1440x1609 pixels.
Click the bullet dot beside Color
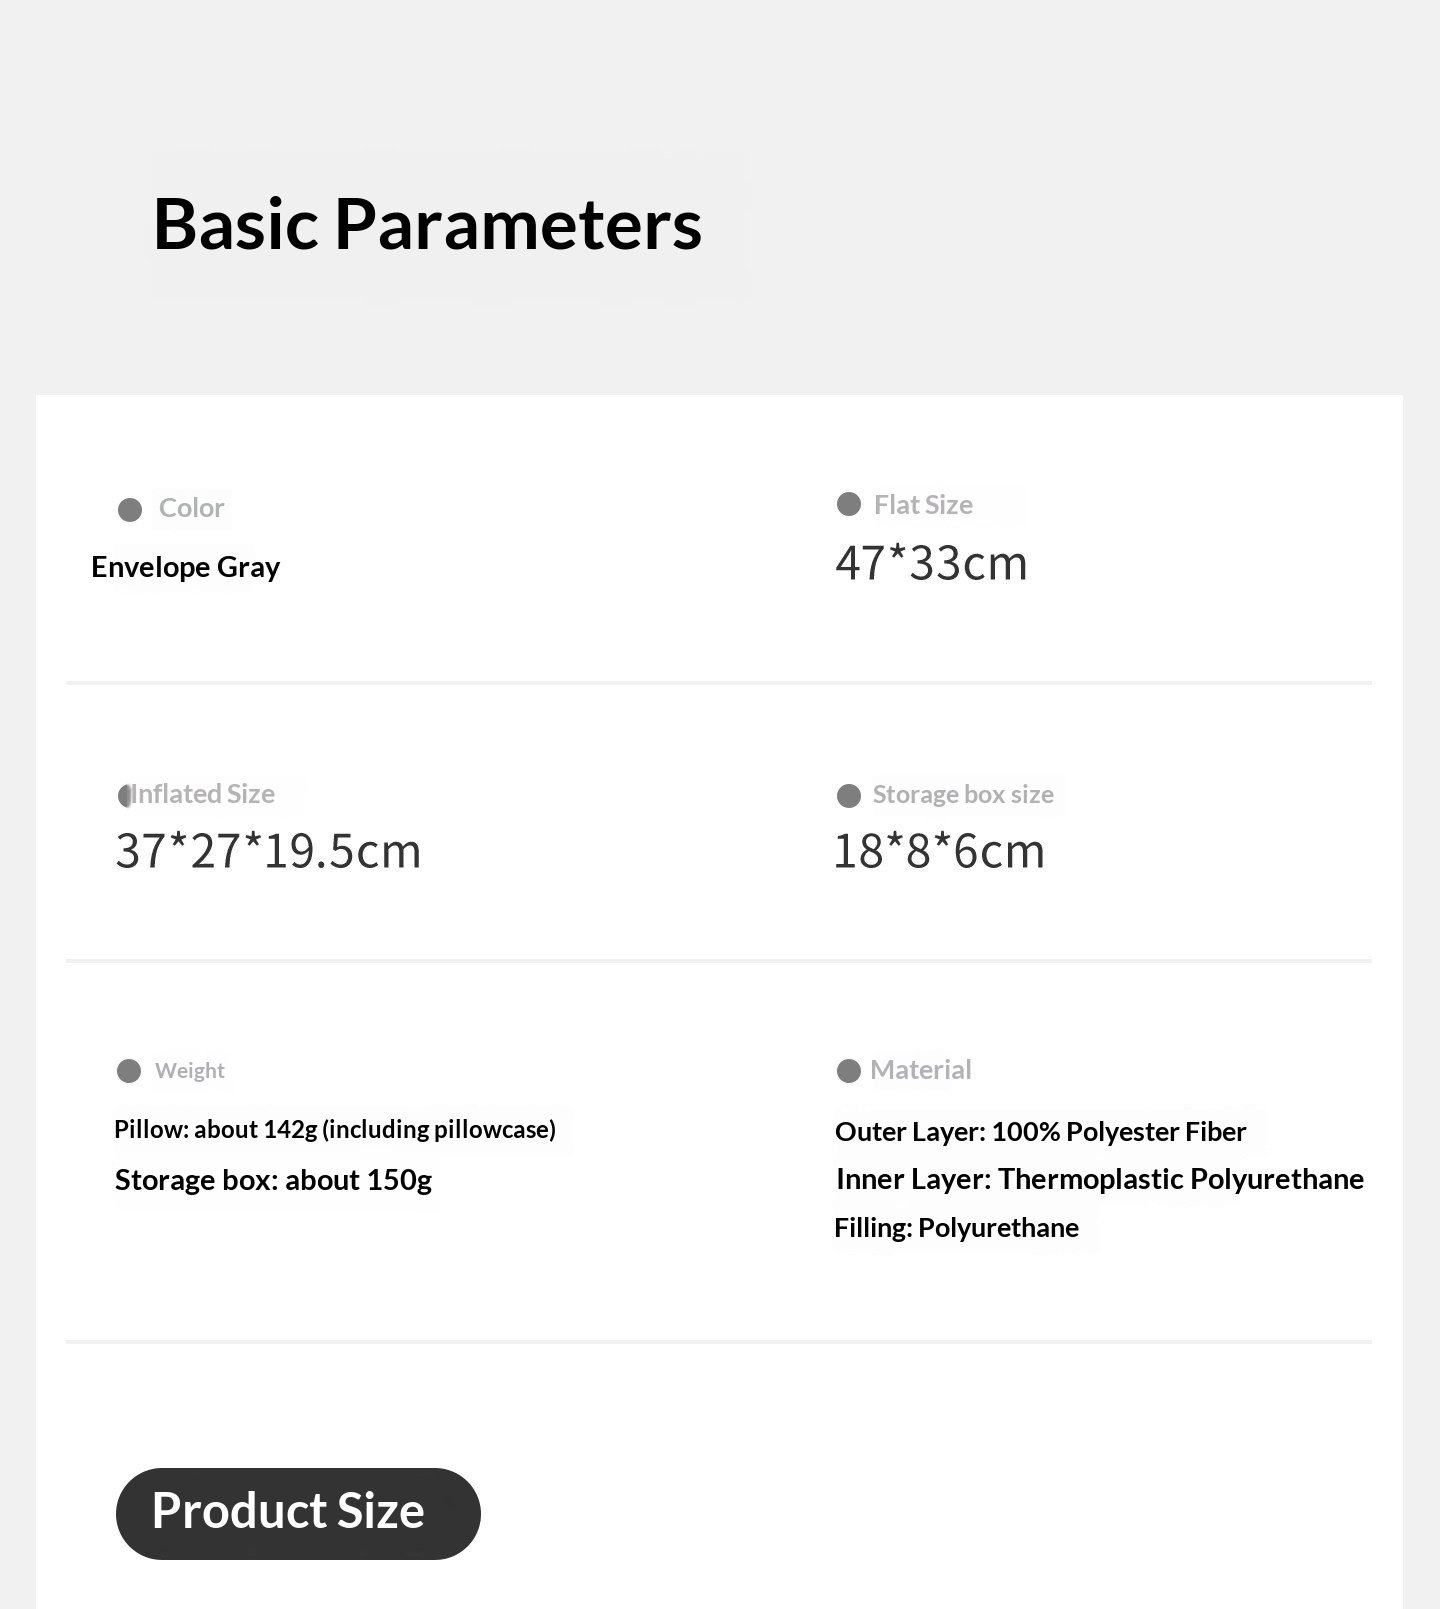click(130, 510)
